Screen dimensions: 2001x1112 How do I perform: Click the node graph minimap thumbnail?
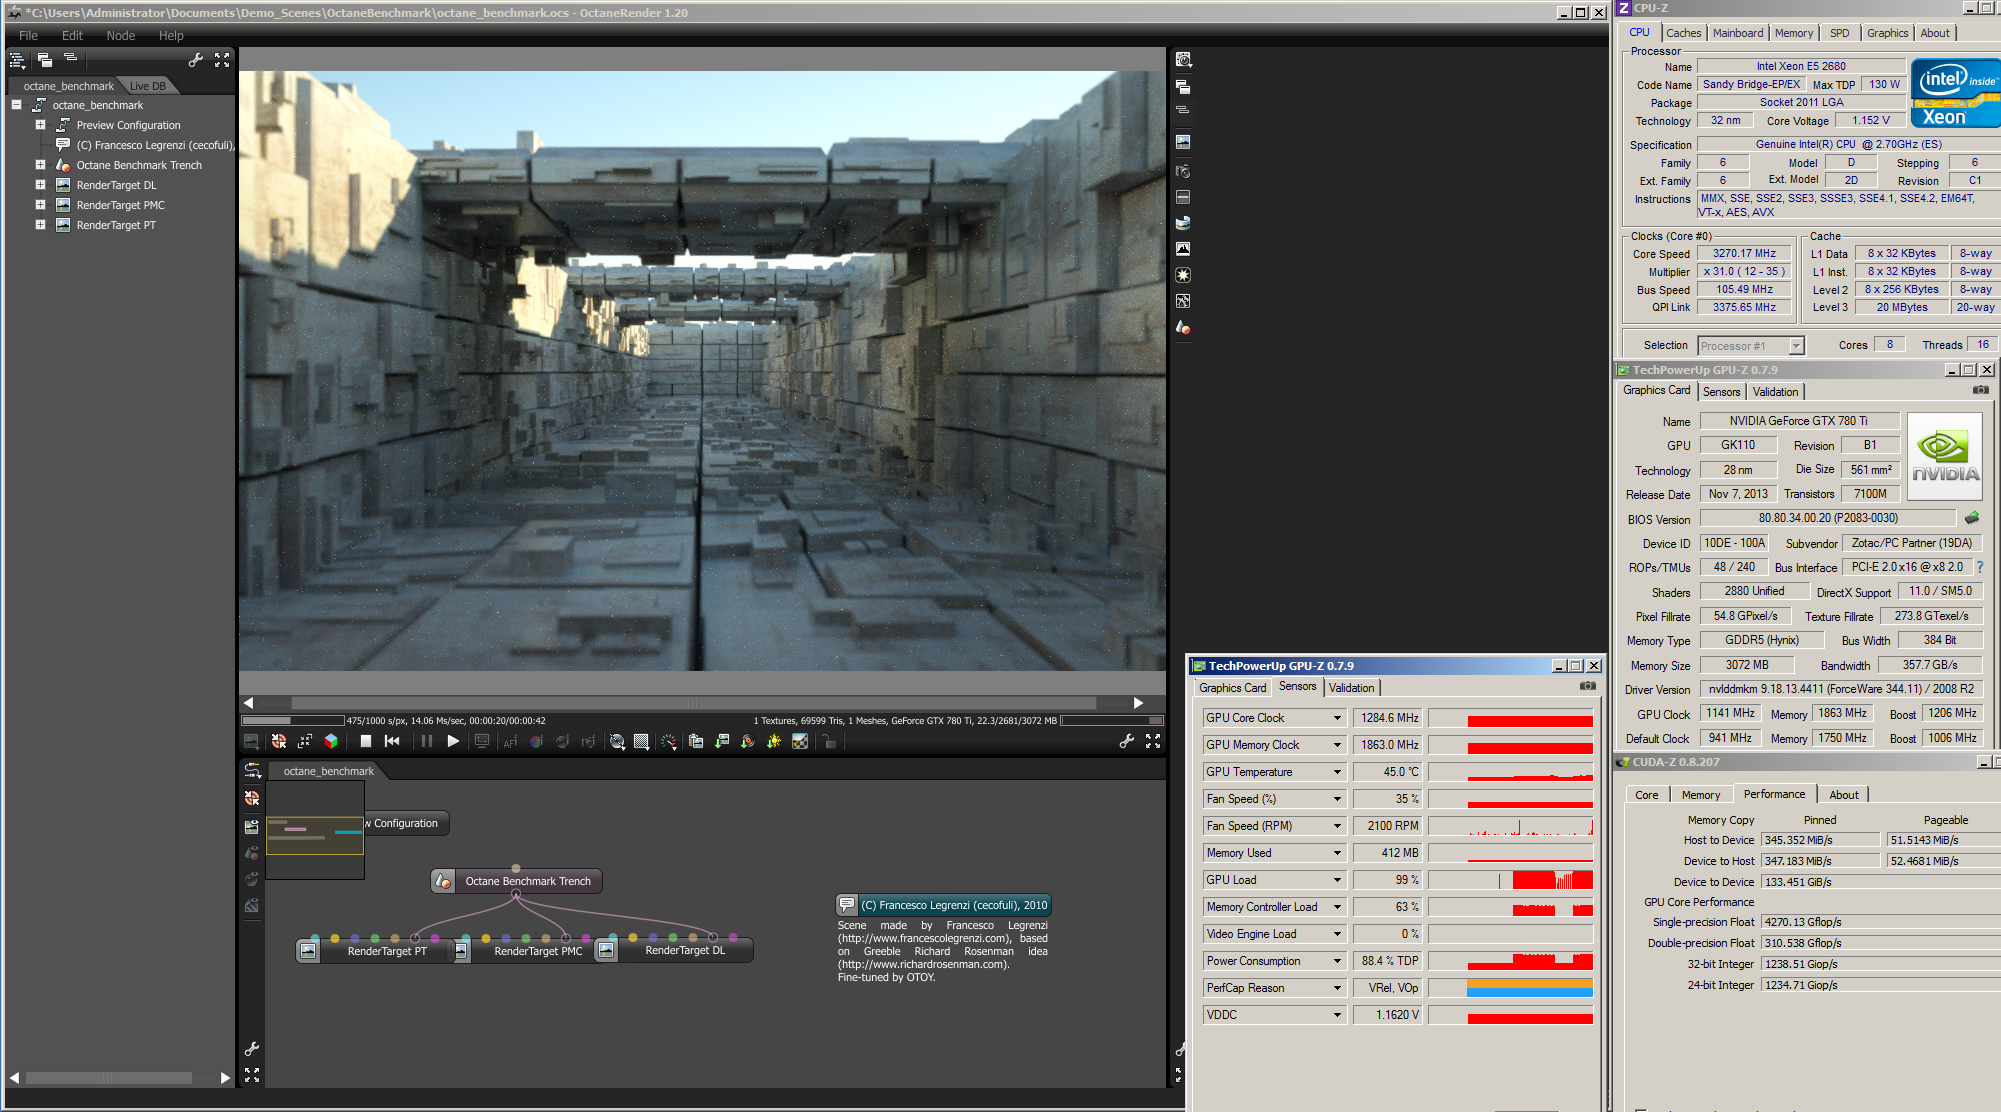[314, 830]
